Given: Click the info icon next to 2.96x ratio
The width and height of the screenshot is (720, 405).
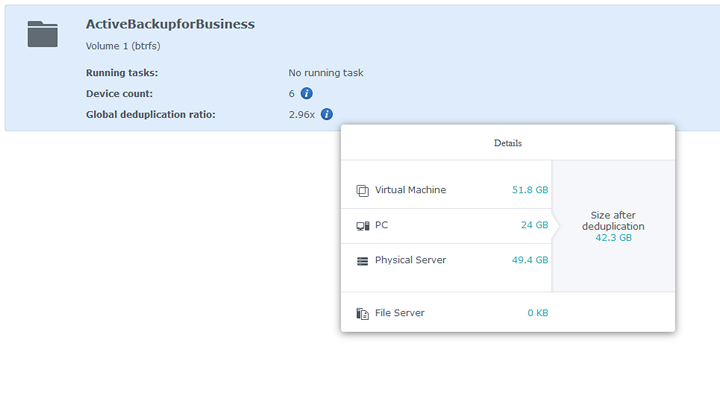Looking at the screenshot, I should coord(327,114).
